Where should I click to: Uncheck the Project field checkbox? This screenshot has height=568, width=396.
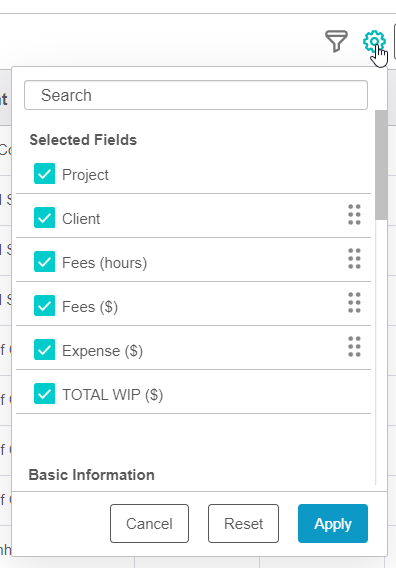45,174
